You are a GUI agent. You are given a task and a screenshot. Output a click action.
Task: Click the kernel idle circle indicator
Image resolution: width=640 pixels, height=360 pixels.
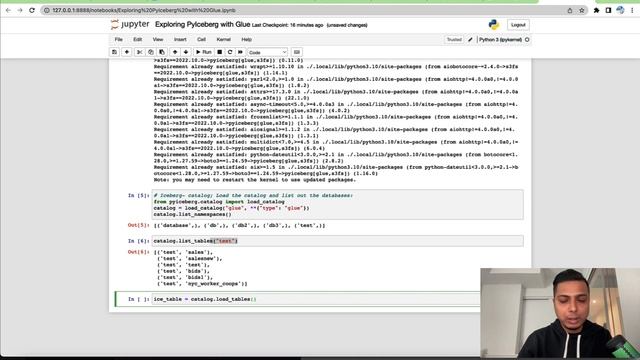tap(527, 40)
